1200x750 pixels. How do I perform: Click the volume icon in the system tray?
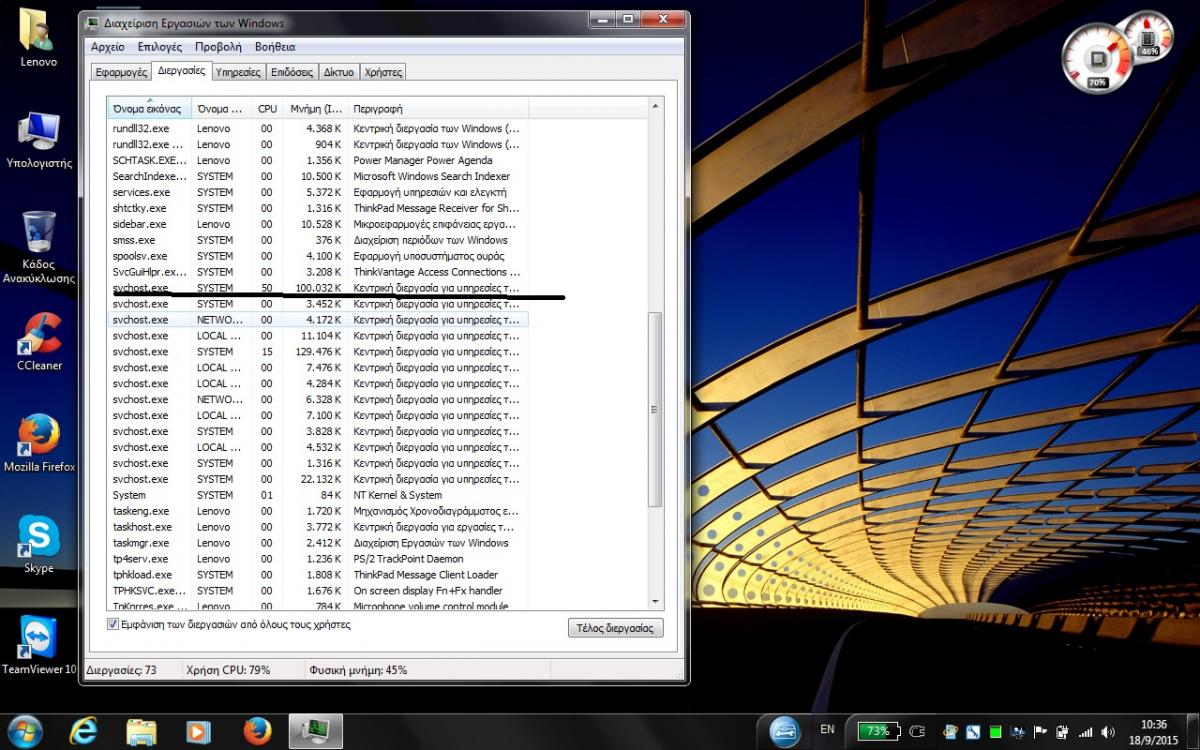tap(1107, 731)
